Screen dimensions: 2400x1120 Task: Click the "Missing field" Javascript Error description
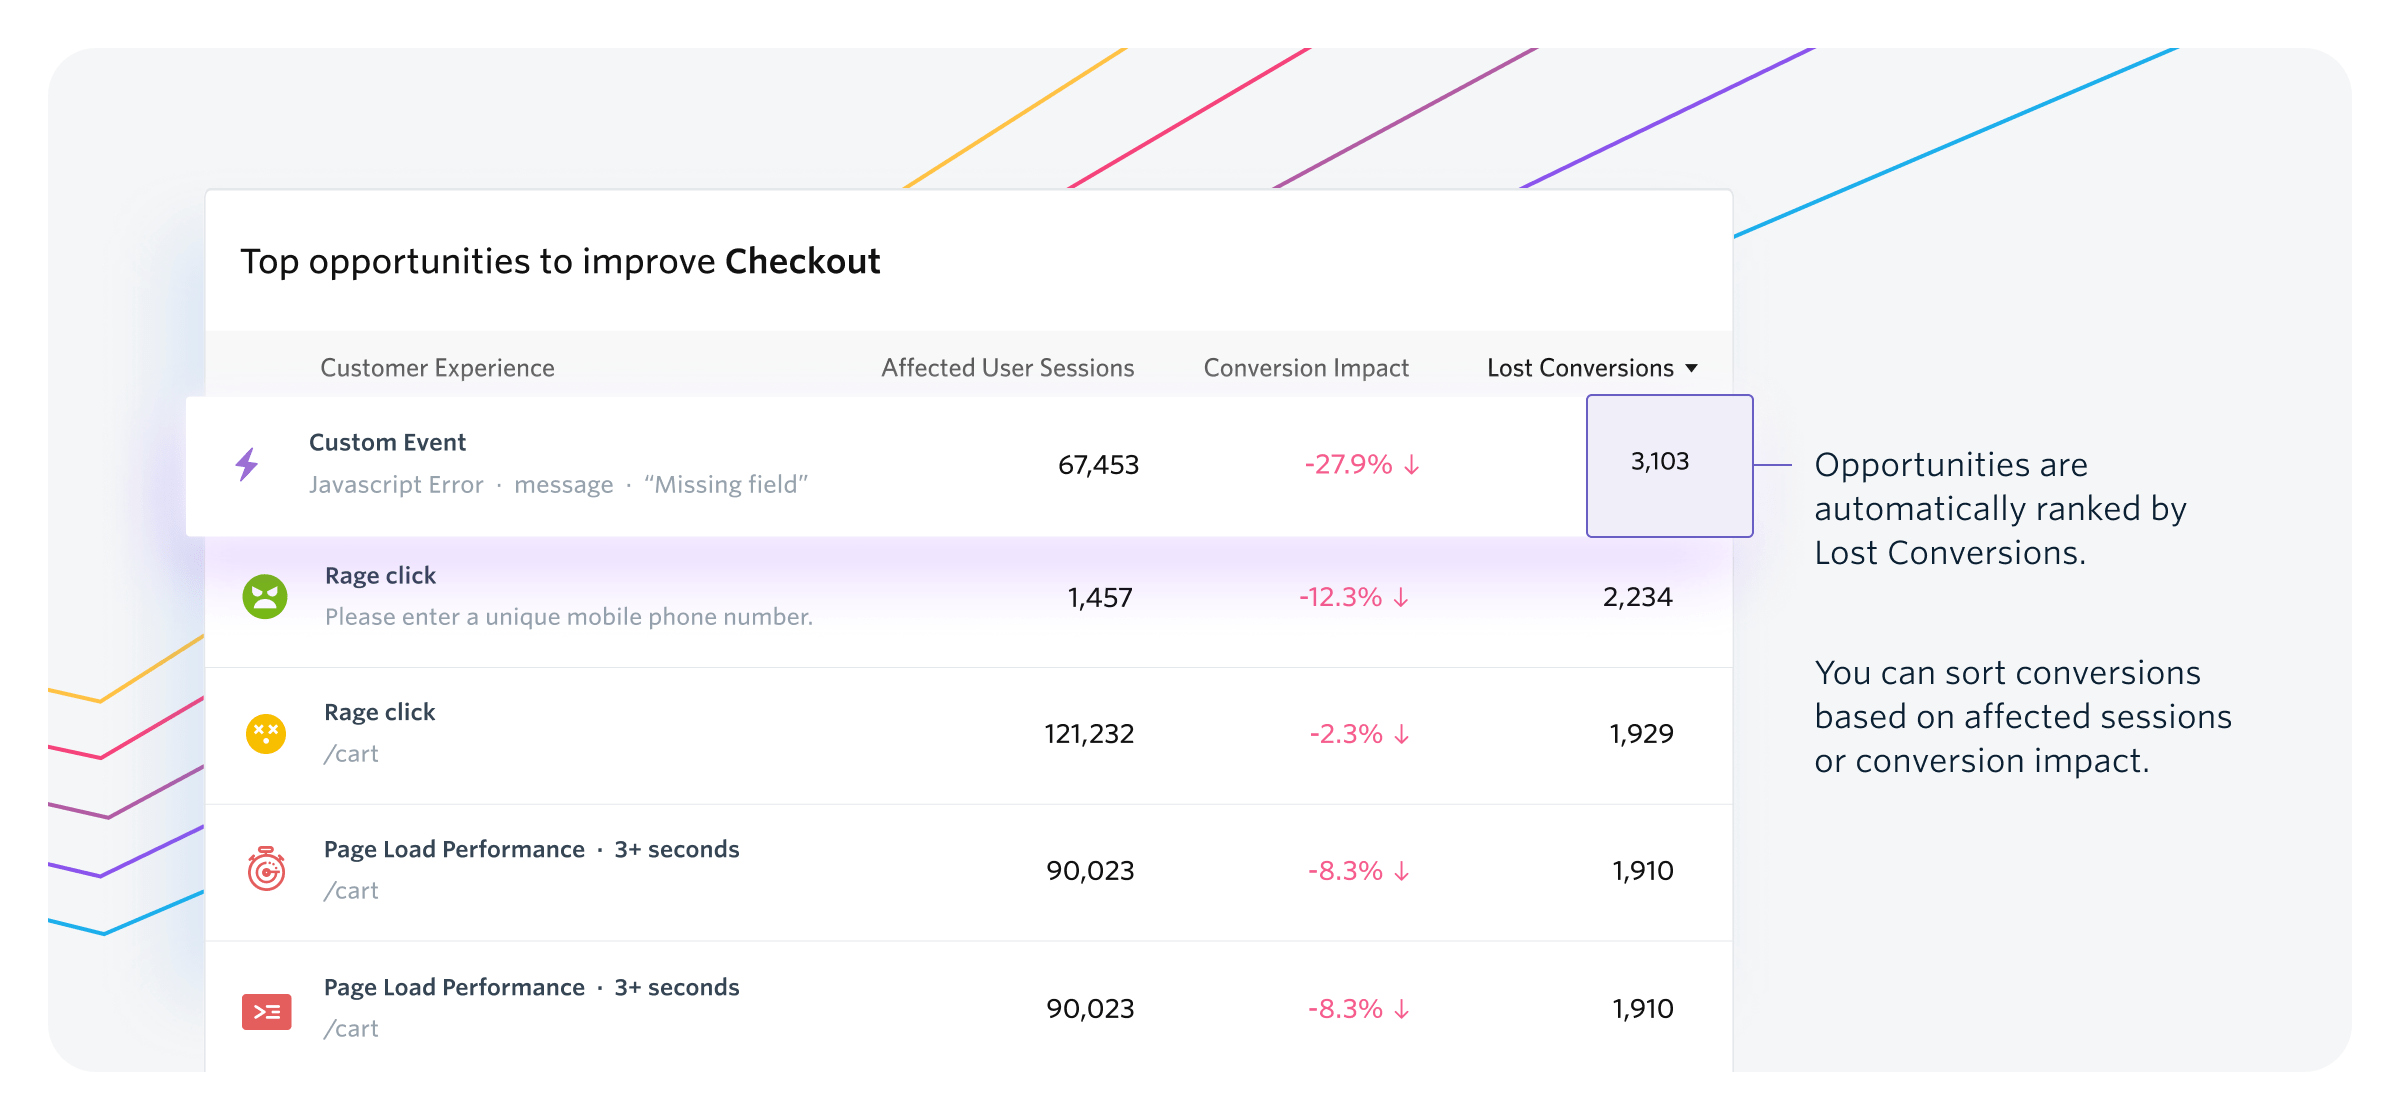tap(558, 485)
